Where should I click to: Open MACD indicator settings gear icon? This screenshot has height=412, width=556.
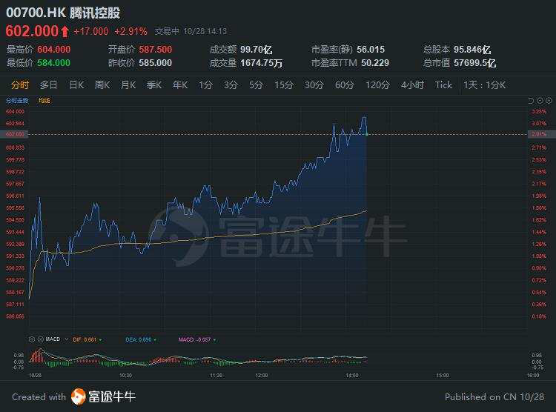(x=32, y=340)
